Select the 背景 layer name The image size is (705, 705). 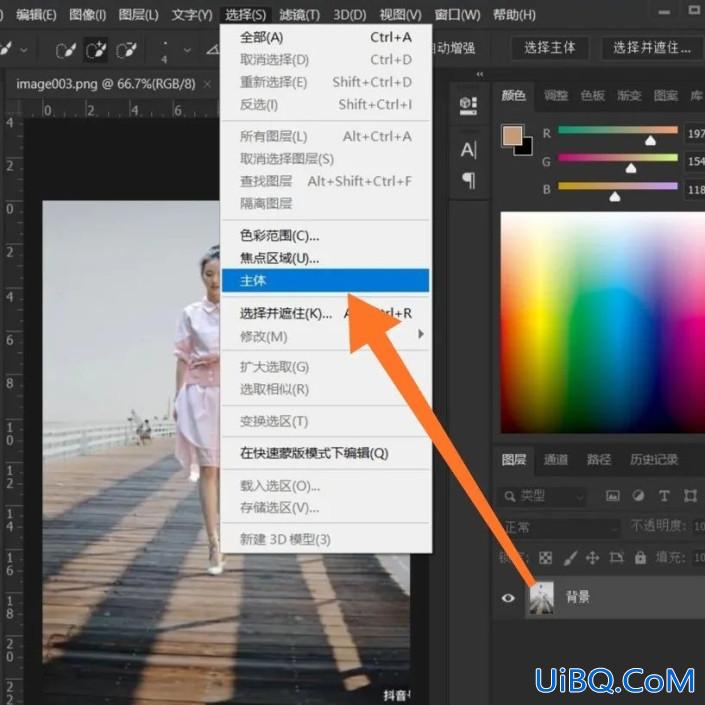coord(578,597)
